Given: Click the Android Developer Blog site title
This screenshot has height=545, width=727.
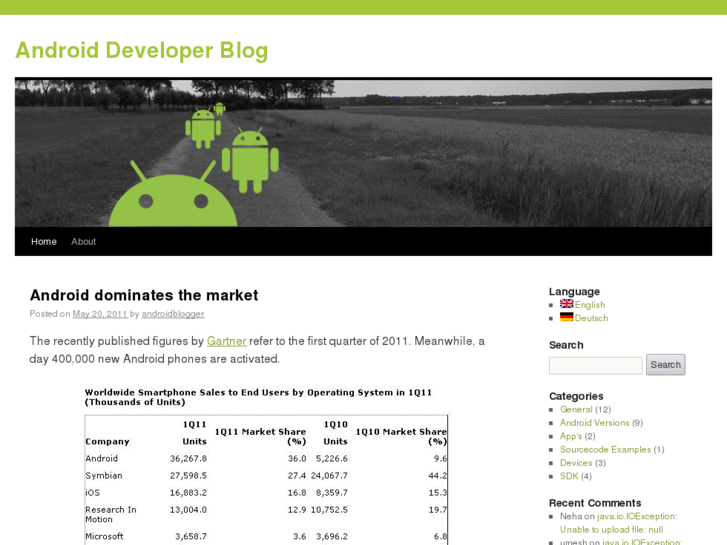Looking at the screenshot, I should click(142, 50).
